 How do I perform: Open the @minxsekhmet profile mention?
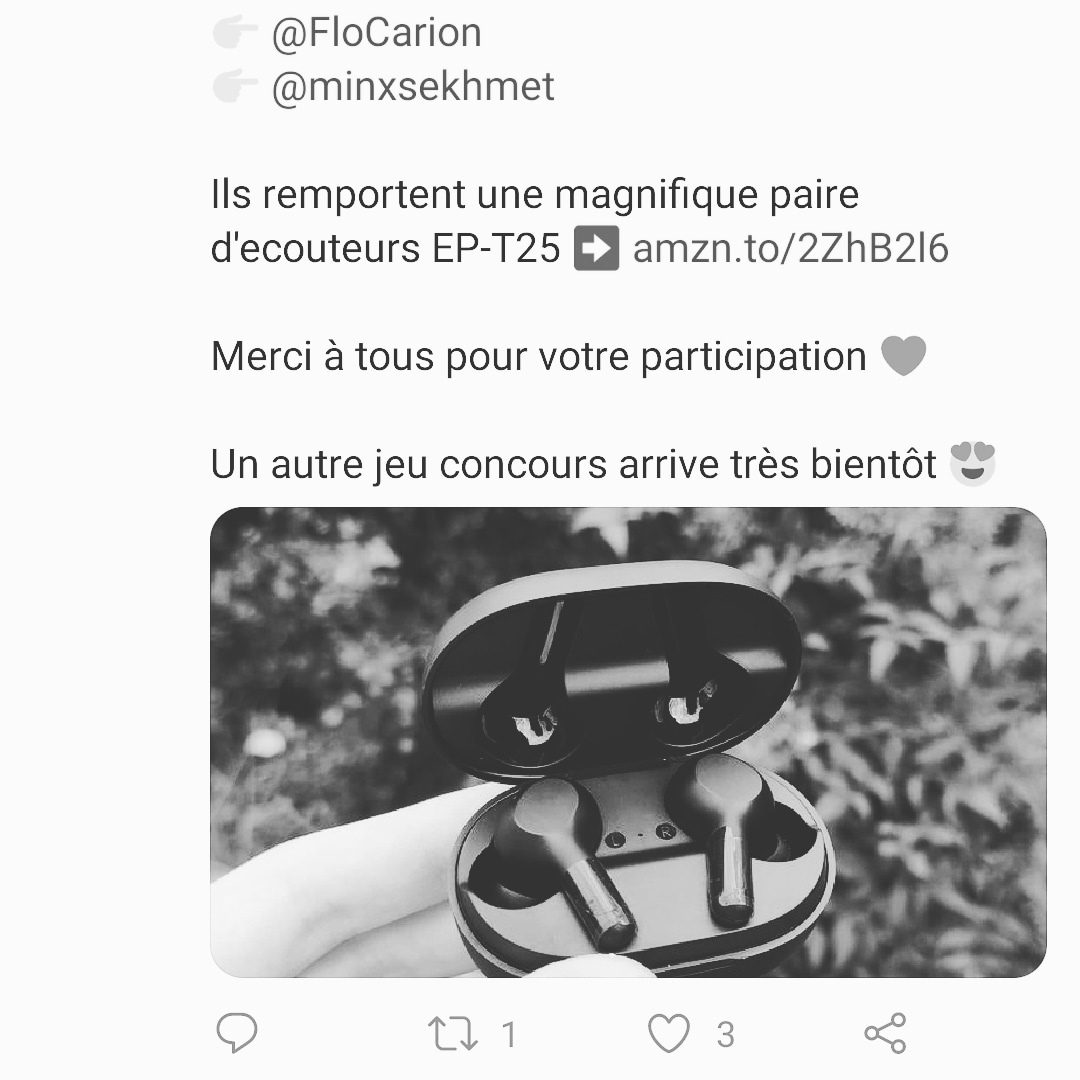[x=413, y=87]
